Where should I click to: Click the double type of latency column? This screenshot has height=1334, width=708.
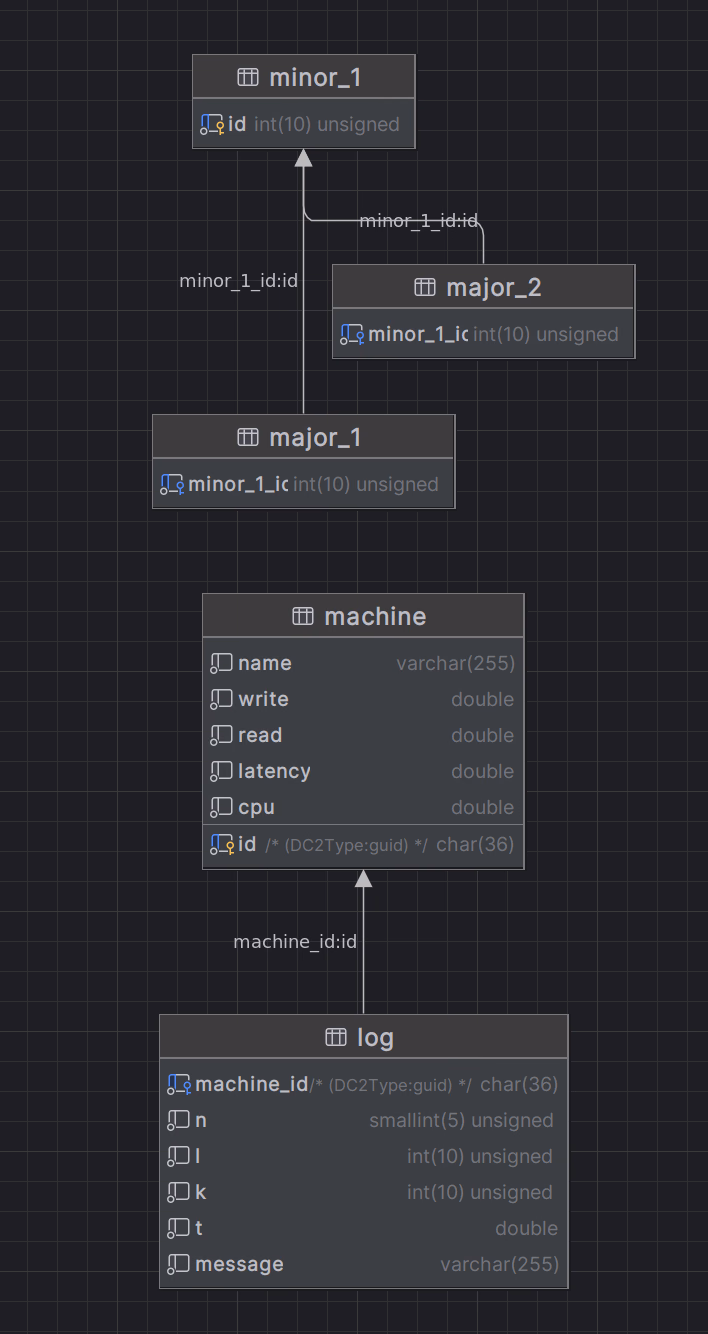[x=483, y=771]
